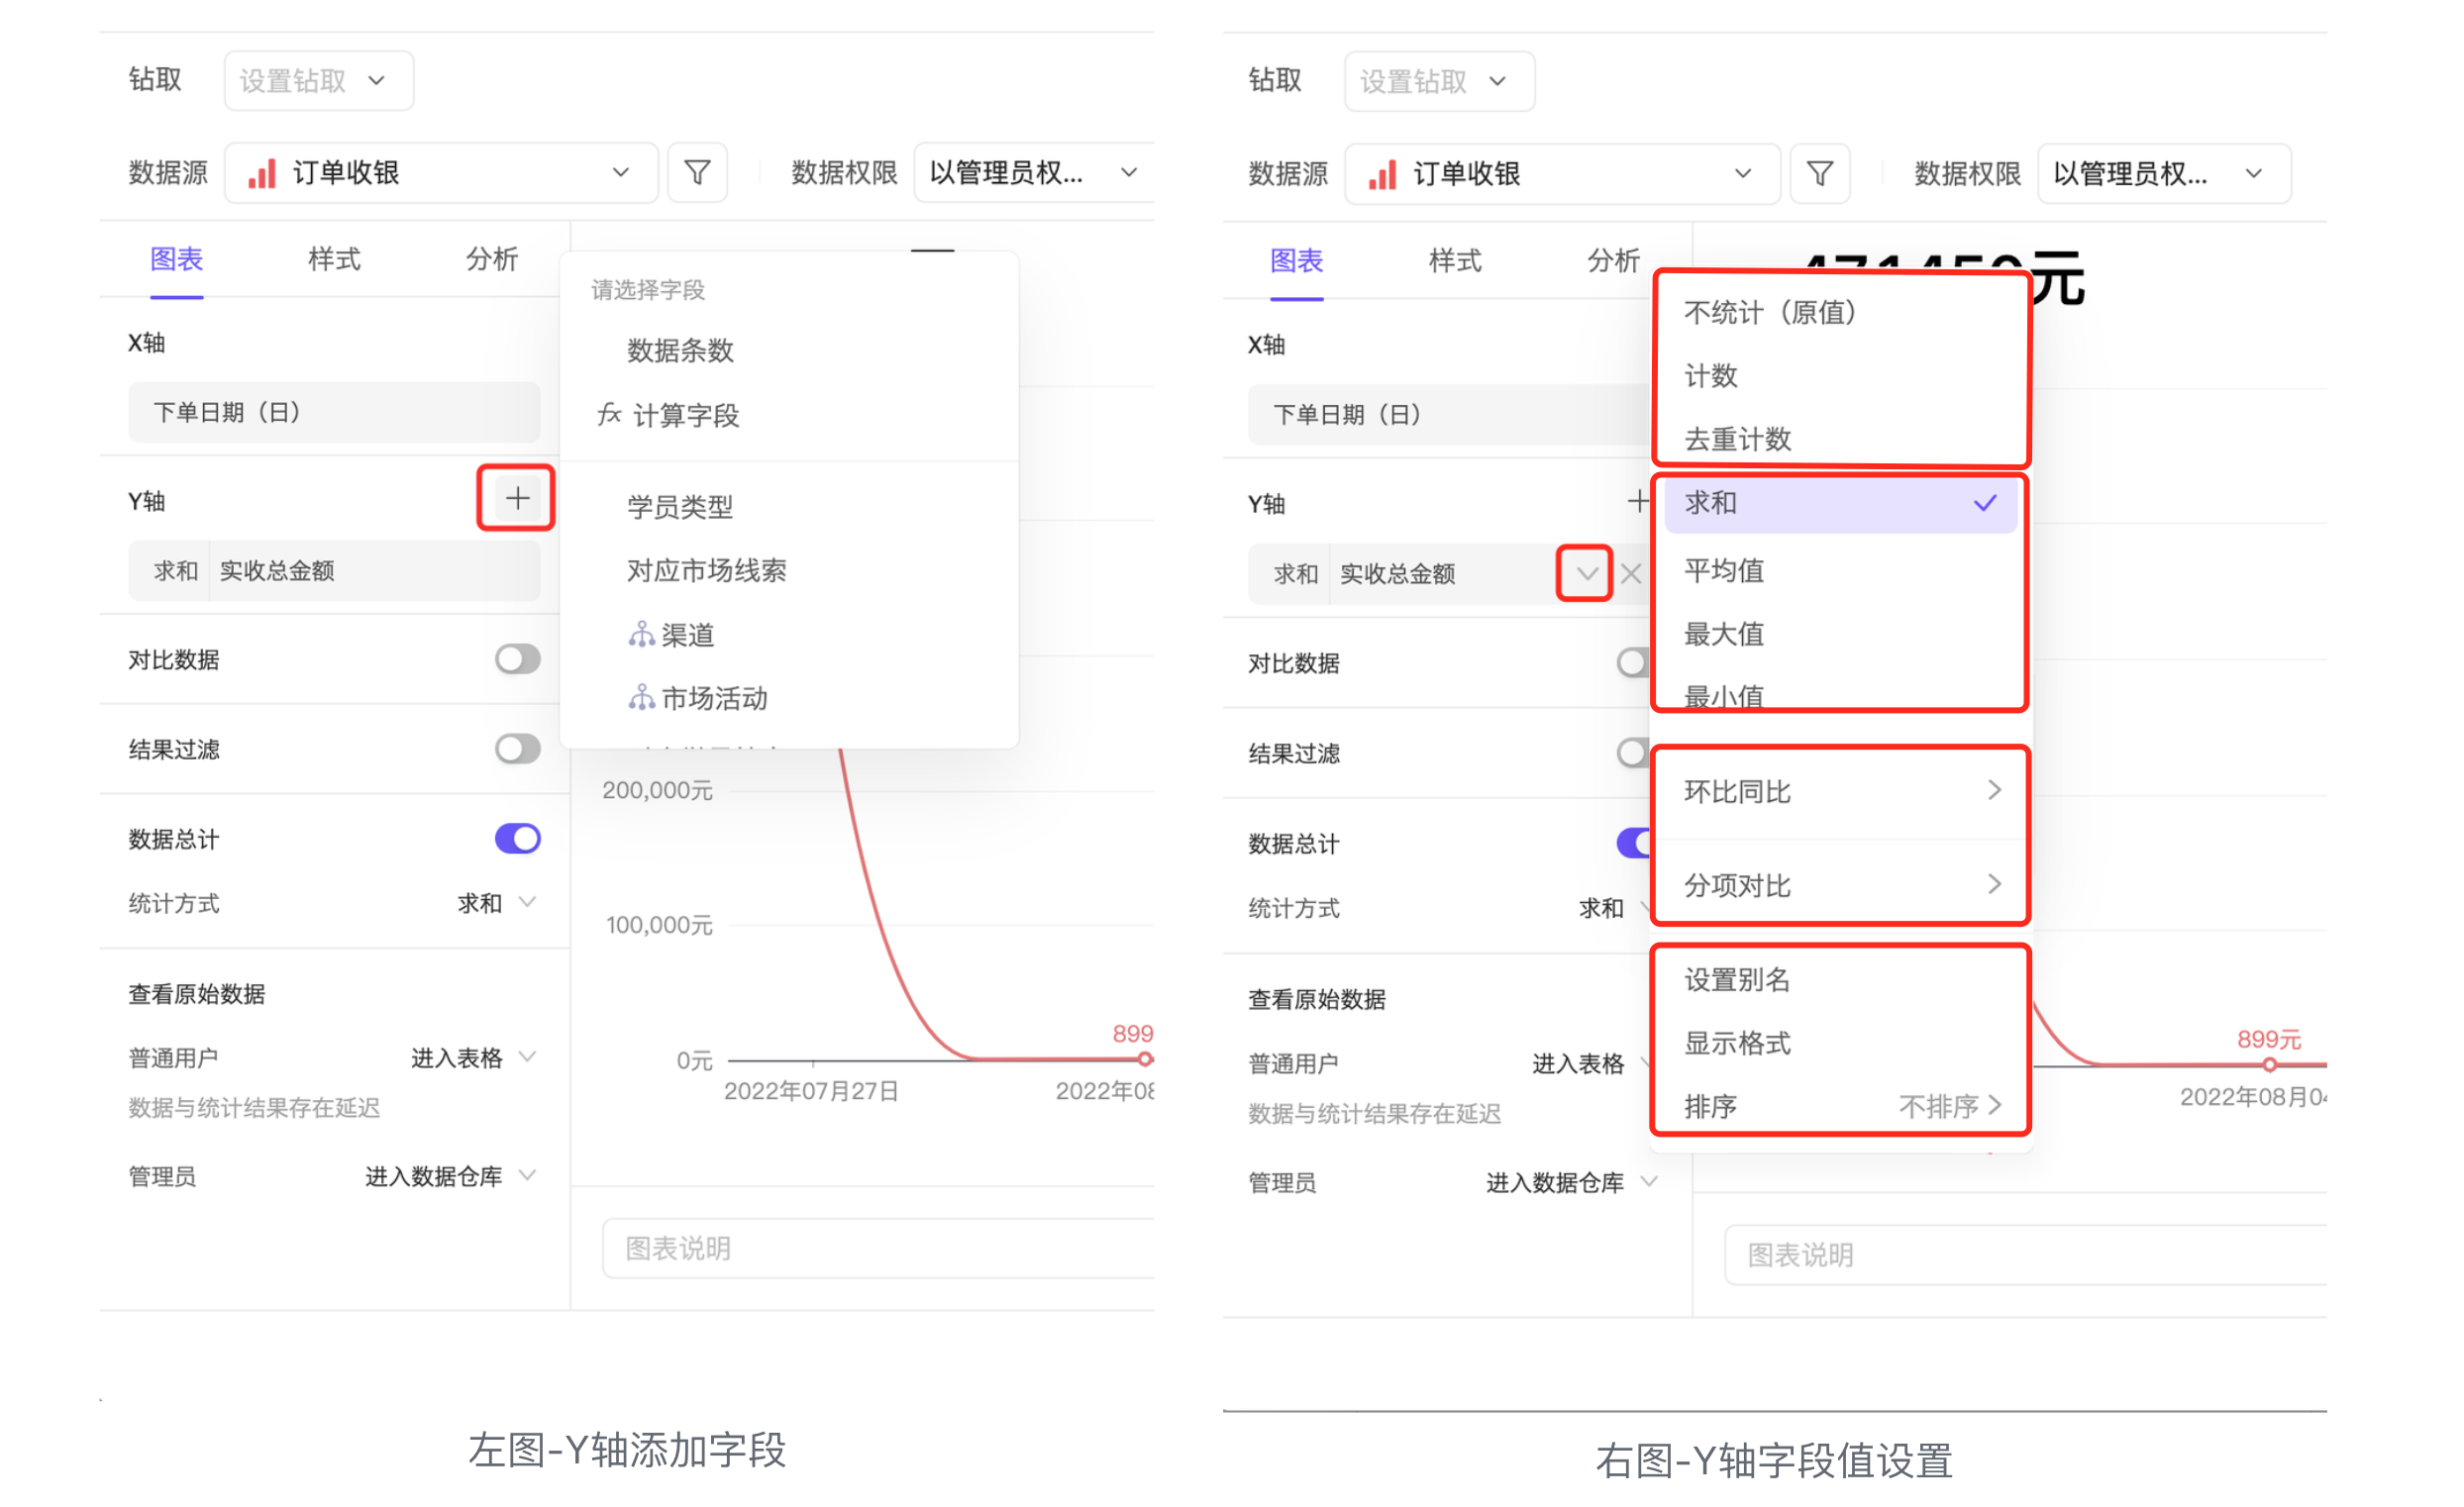
Task: Select the checked 求和 option
Action: (x=1841, y=503)
